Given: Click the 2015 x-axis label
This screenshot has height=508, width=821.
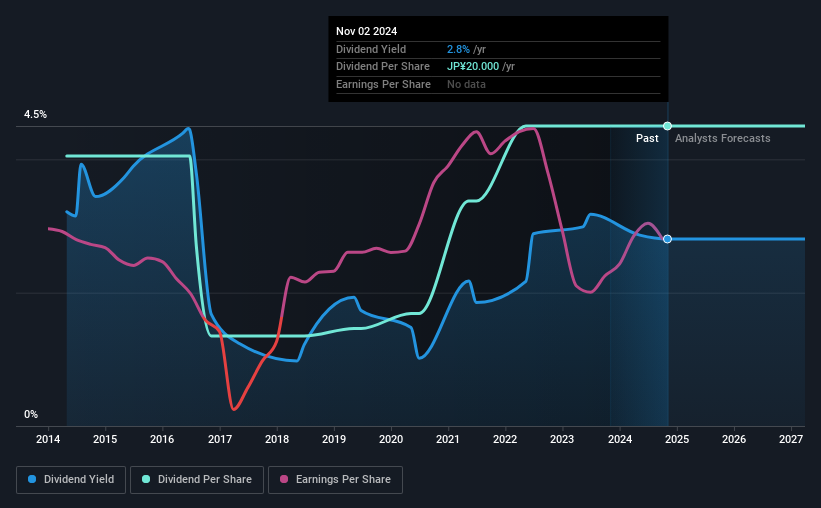Looking at the screenshot, I should 105,439.
